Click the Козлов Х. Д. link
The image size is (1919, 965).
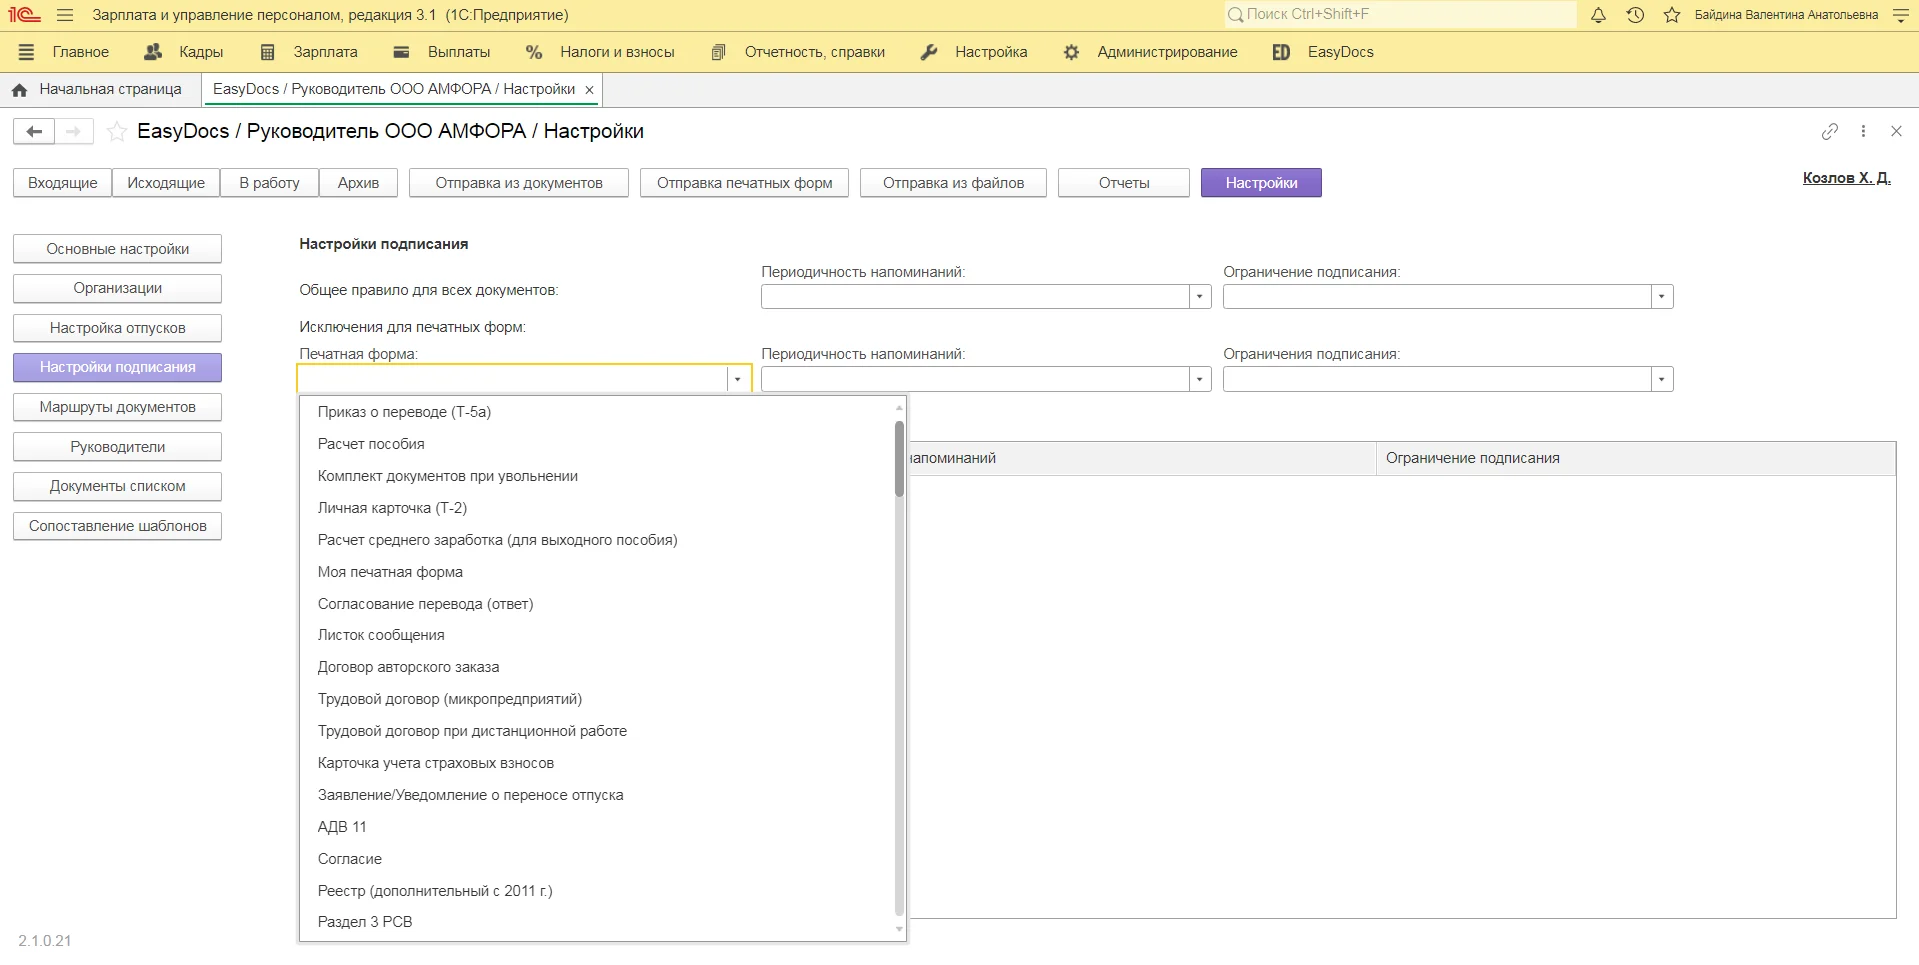coord(1846,178)
